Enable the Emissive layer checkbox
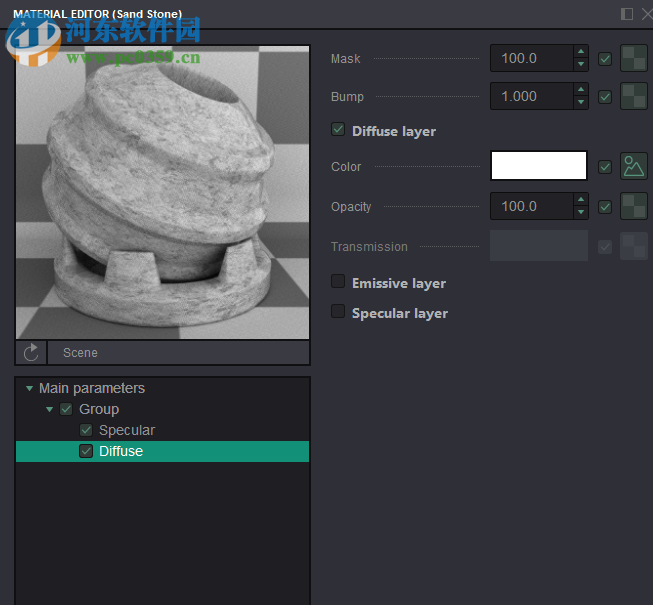Viewport: 653px width, 605px height. 338,281
